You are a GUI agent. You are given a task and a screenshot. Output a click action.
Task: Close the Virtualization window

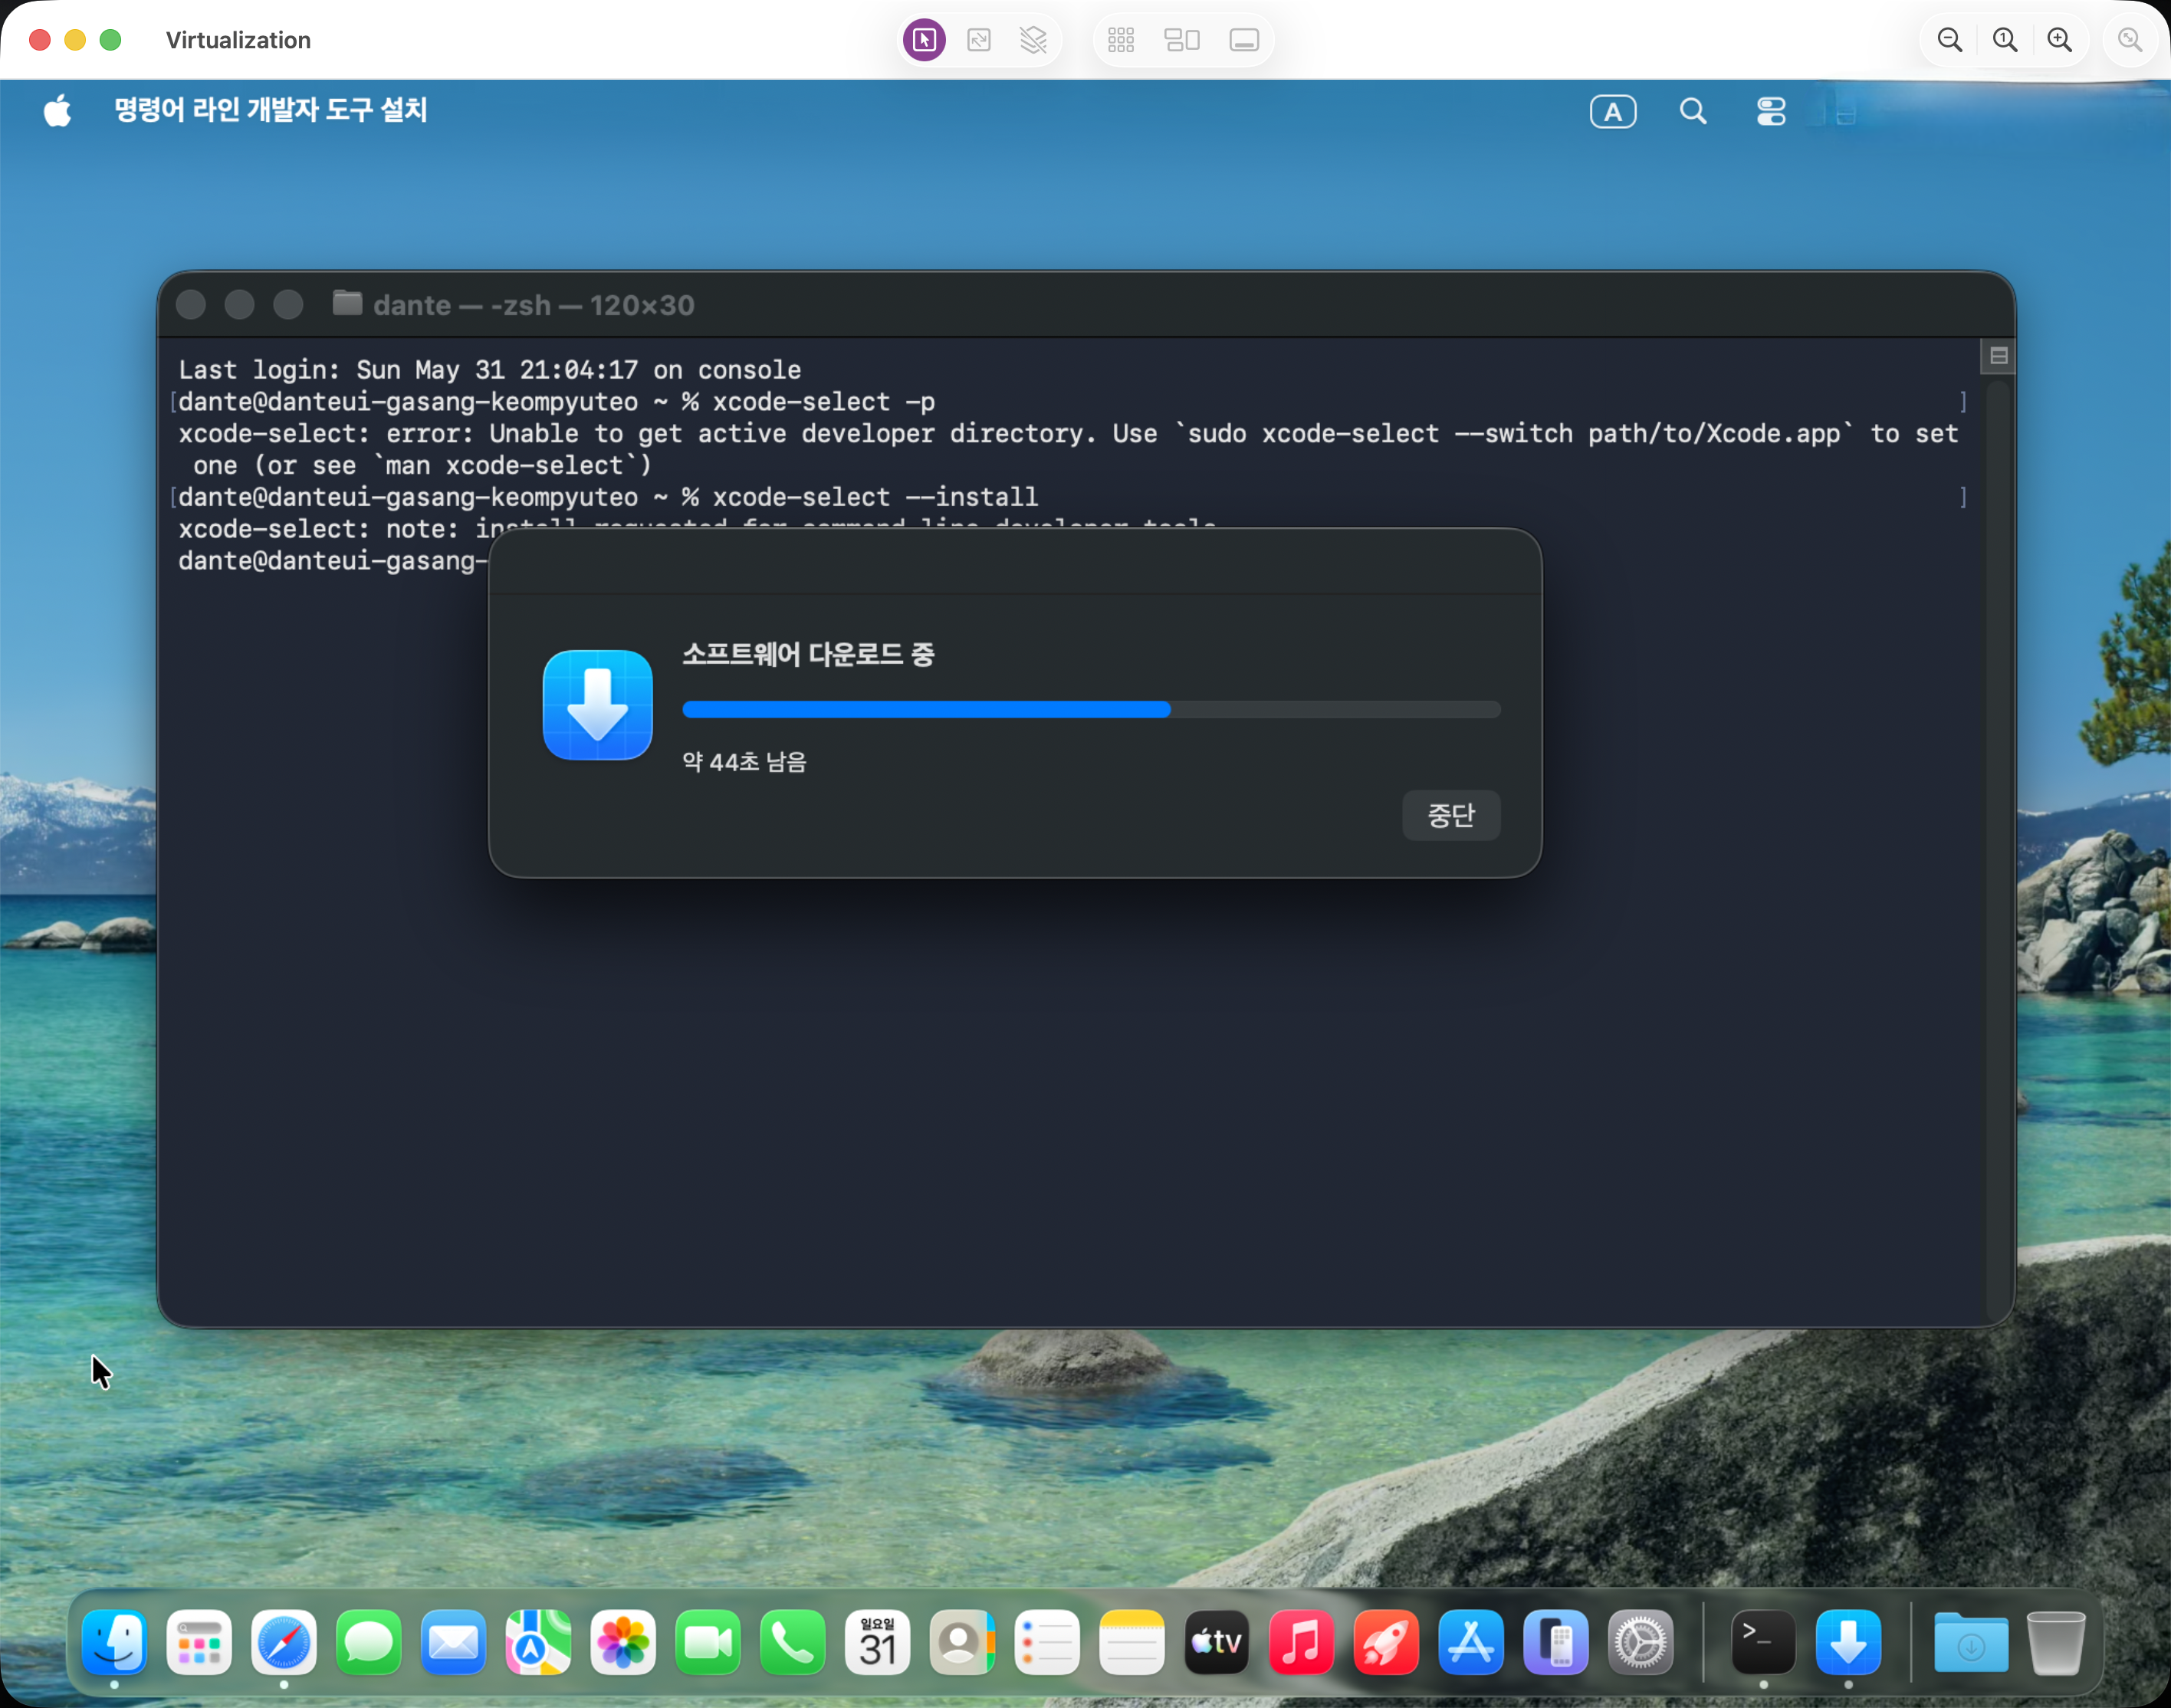[40, 40]
